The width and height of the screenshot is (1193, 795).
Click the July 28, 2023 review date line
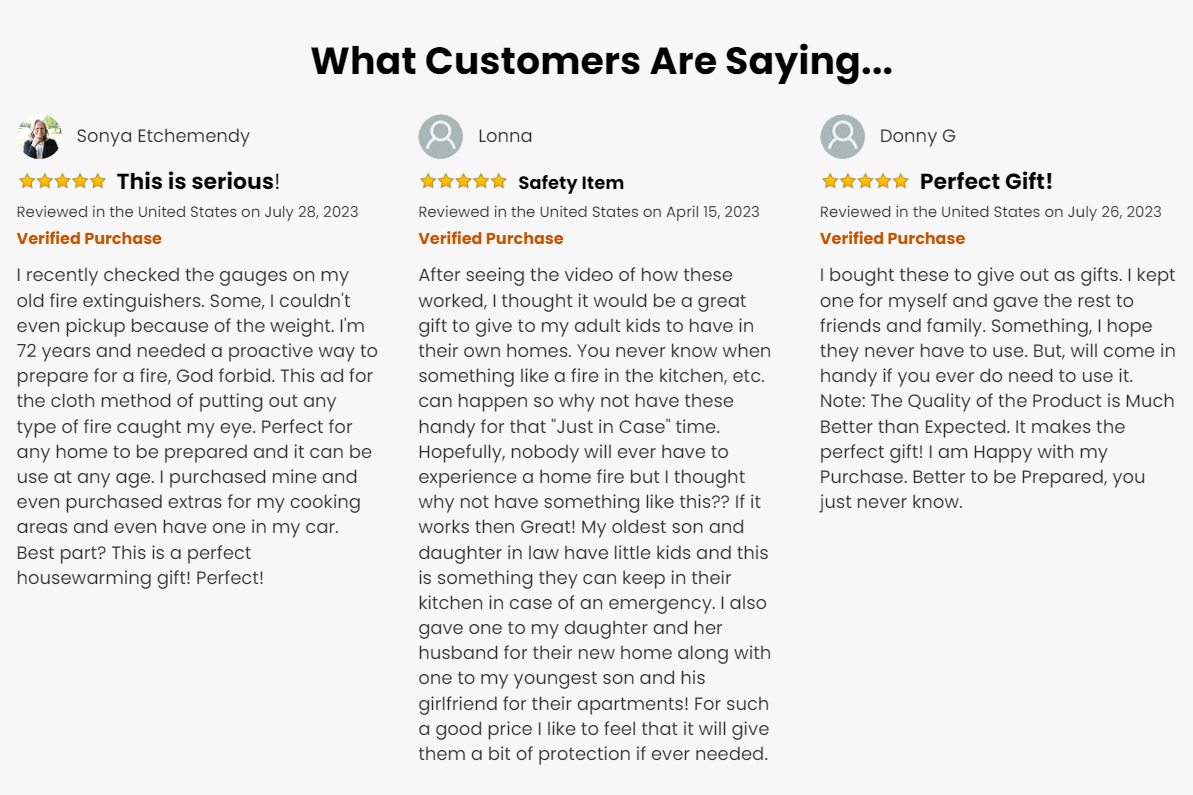tap(187, 212)
